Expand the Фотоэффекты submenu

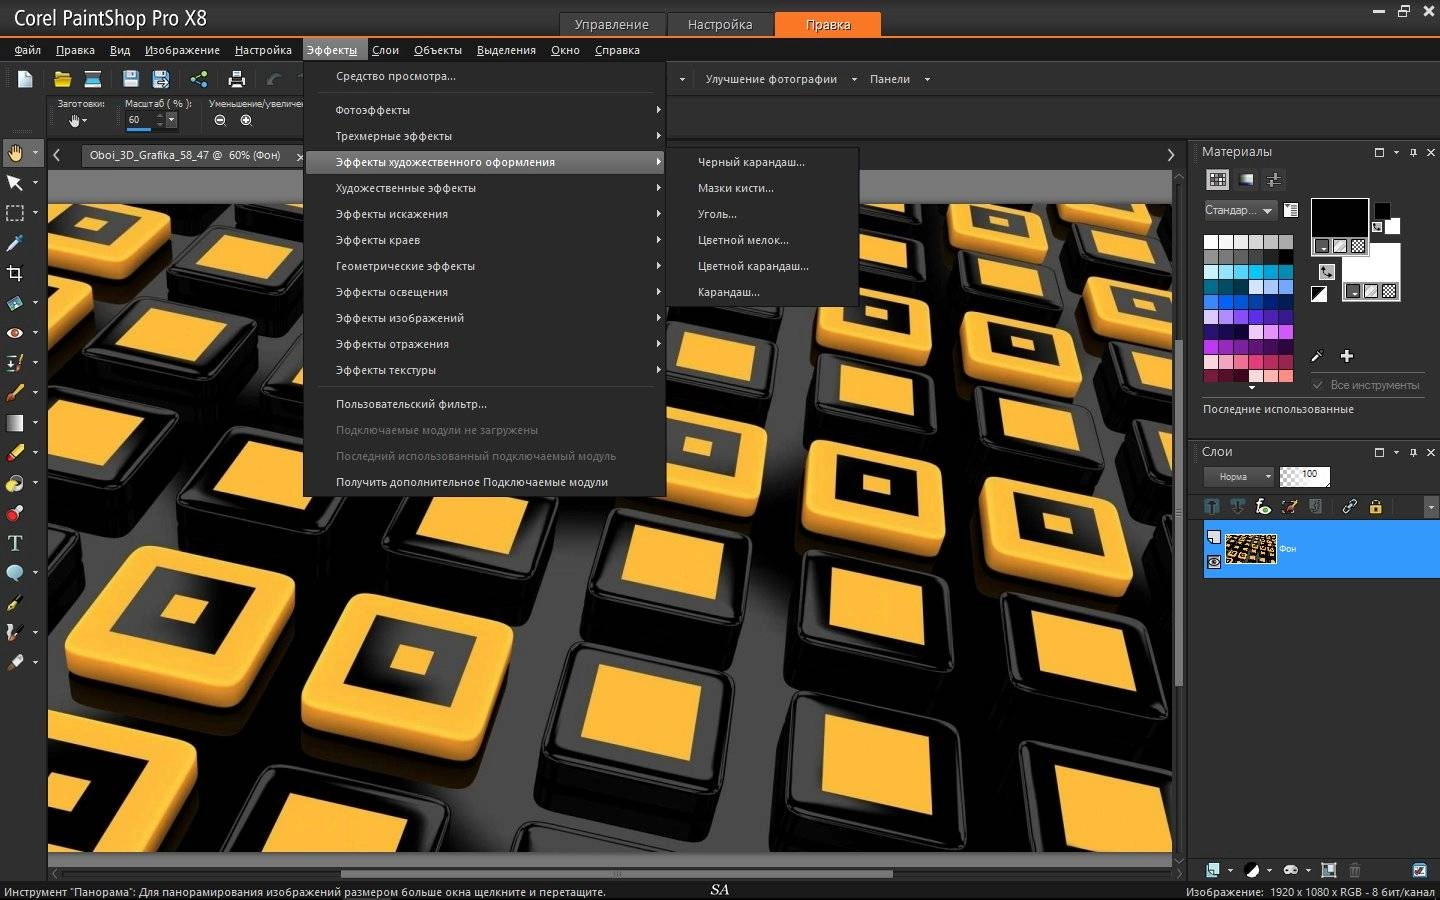pos(485,110)
